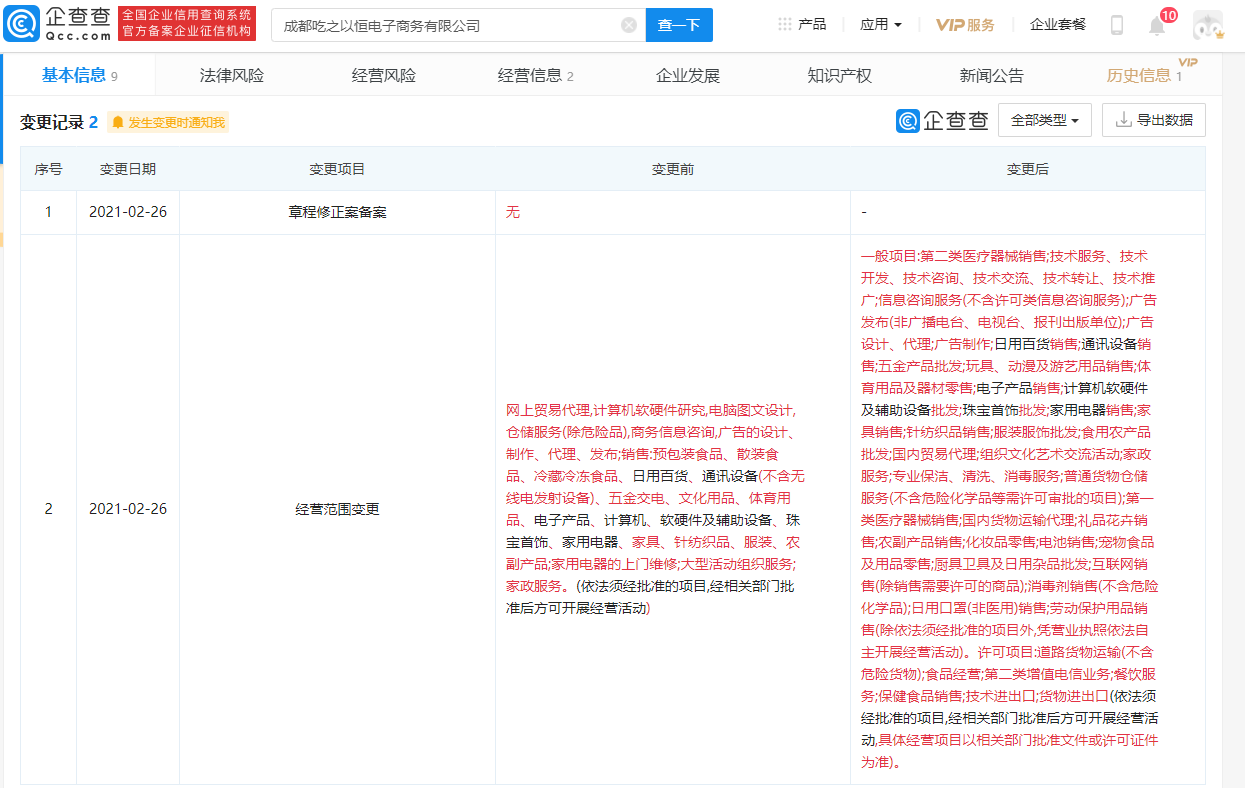Viewport: 1245px width, 788px height.
Task: Expand the 应用 dropdown menu
Action: coord(880,24)
